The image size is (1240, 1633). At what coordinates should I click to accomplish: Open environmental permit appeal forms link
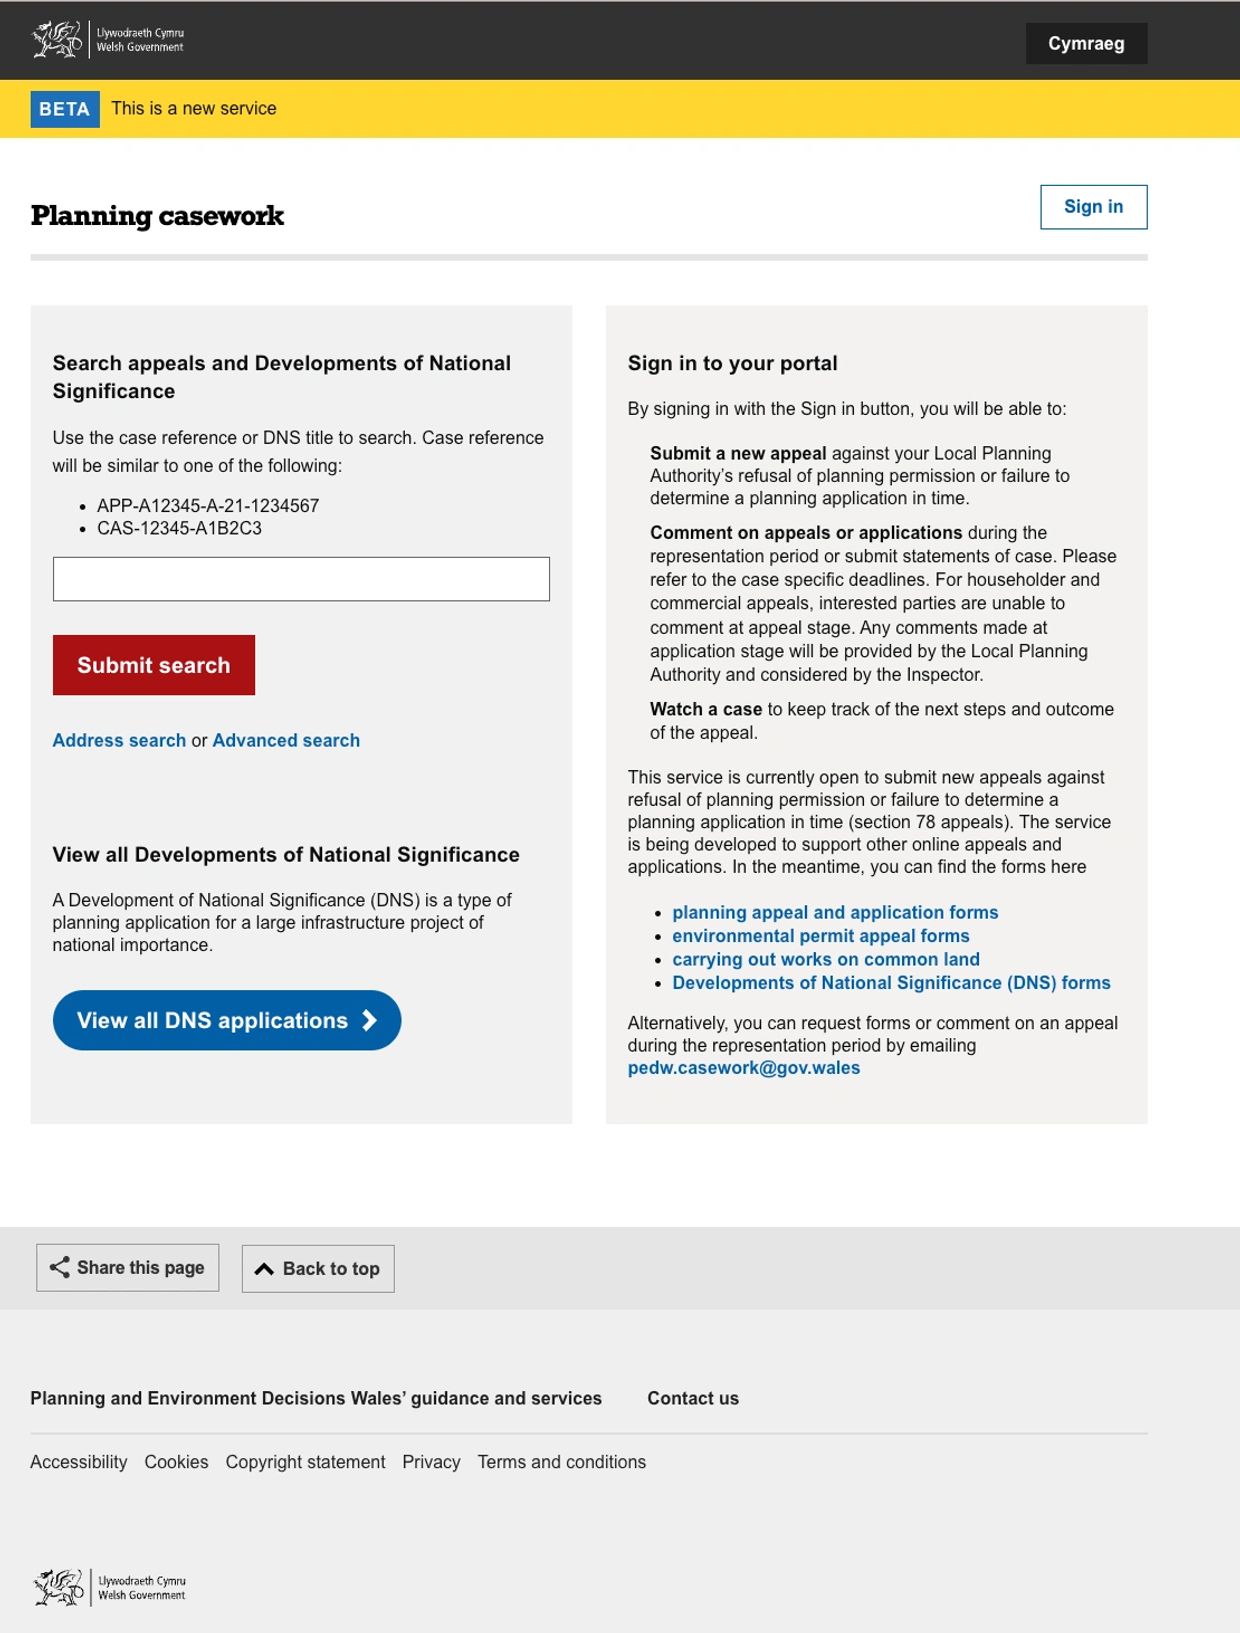[x=821, y=936]
